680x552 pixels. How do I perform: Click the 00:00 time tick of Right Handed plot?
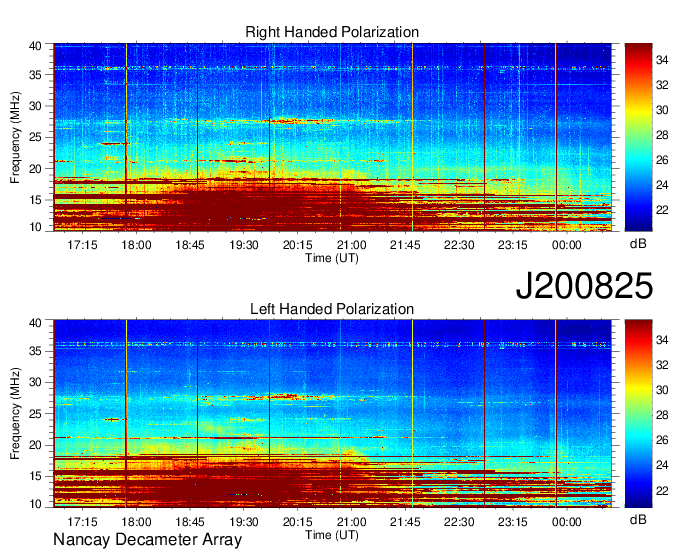point(566,245)
